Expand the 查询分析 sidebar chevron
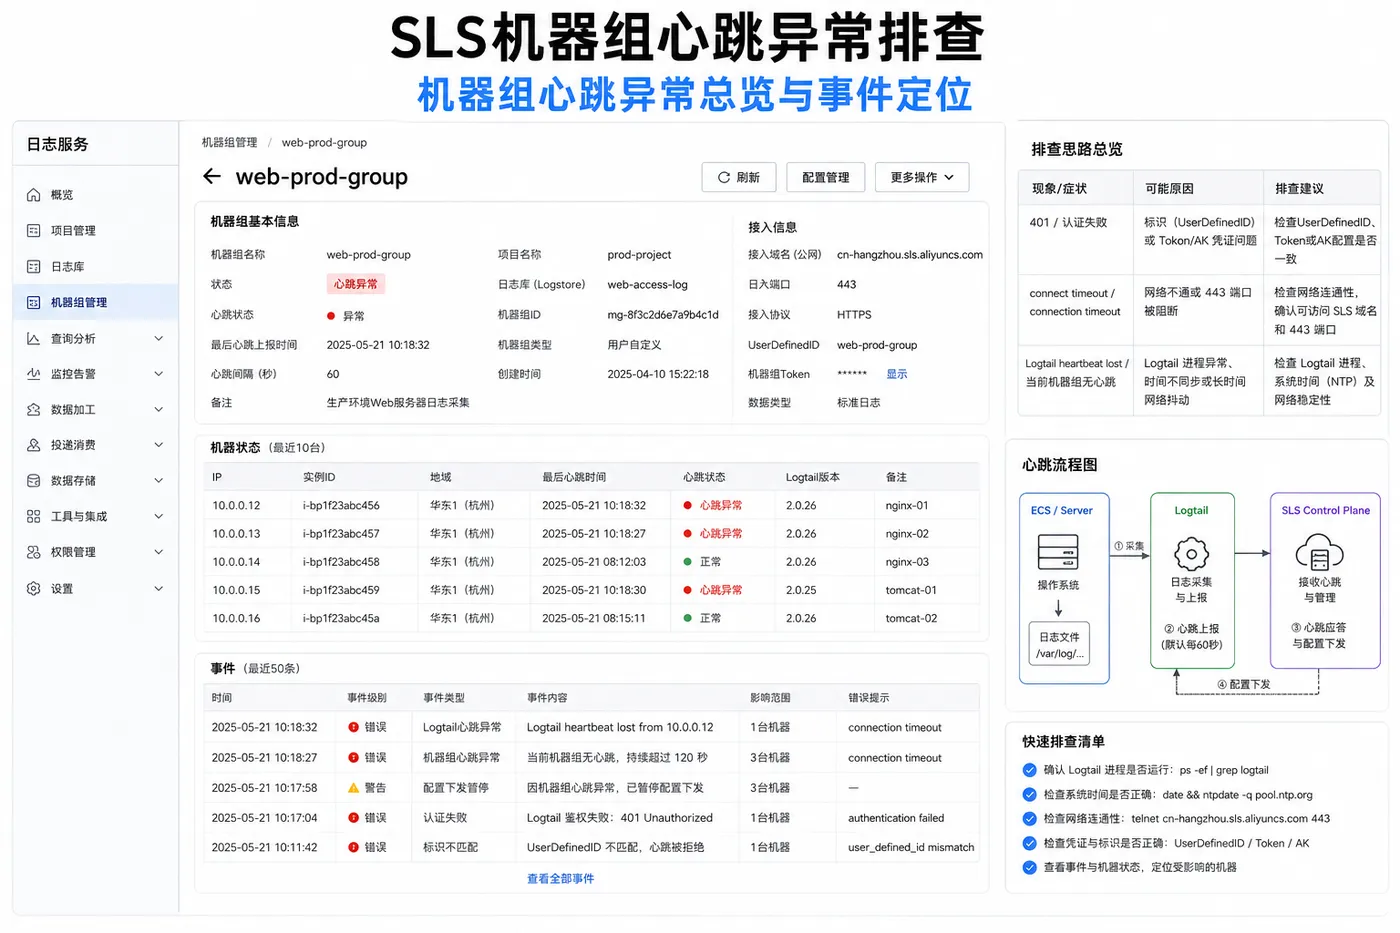 pos(159,338)
